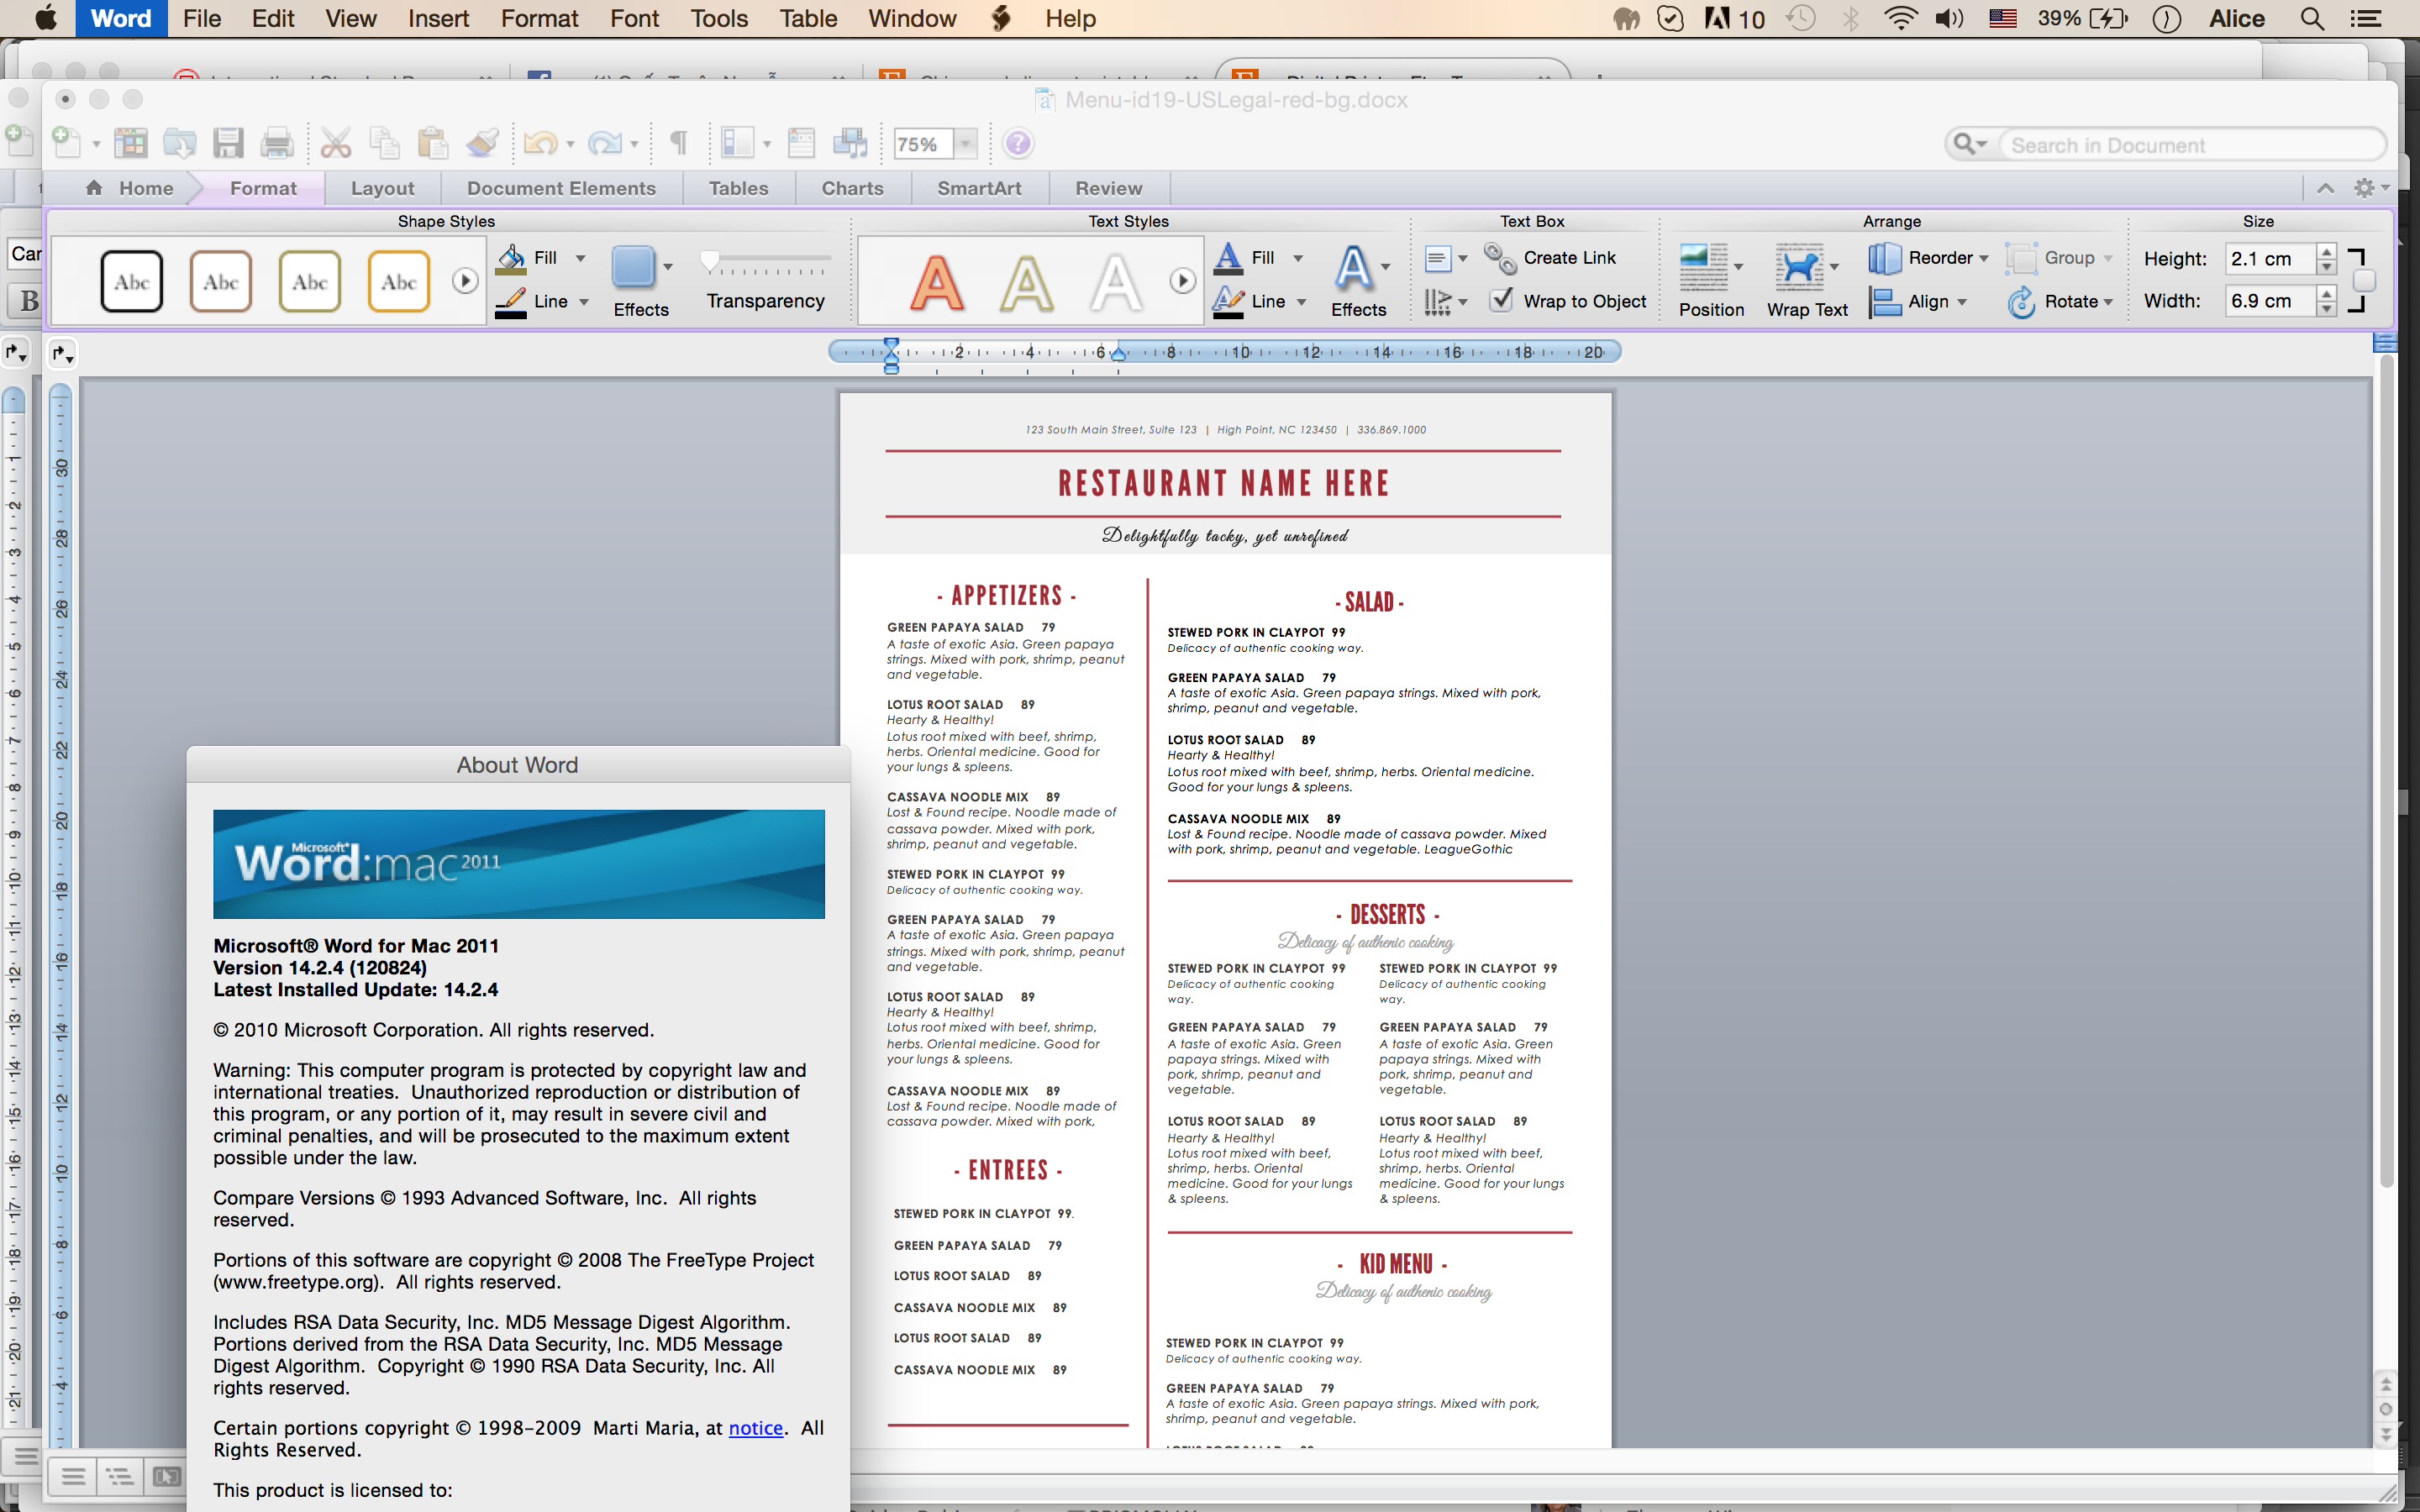This screenshot has width=2420, height=1512.
Task: Click the SmartArt ribbon tab
Action: pyautogui.click(x=979, y=188)
